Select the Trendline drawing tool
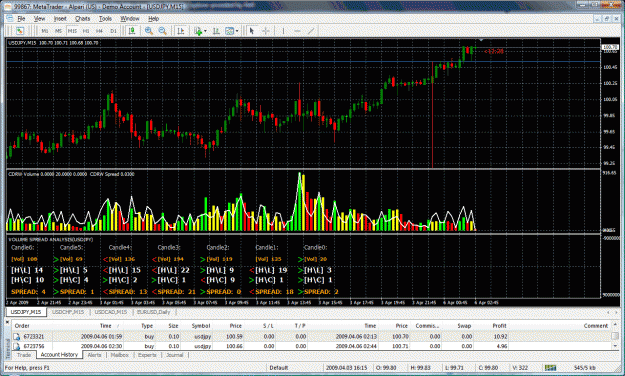Viewport: 625px width, 376px height. pos(311,31)
